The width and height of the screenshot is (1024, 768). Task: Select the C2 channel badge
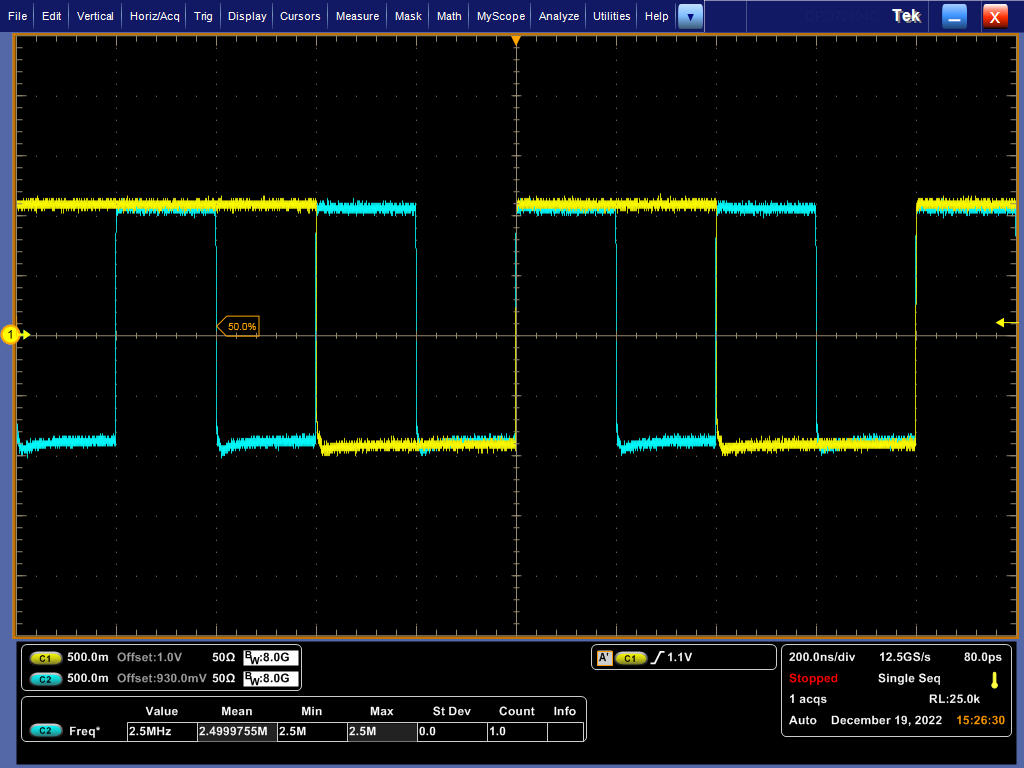click(44, 678)
